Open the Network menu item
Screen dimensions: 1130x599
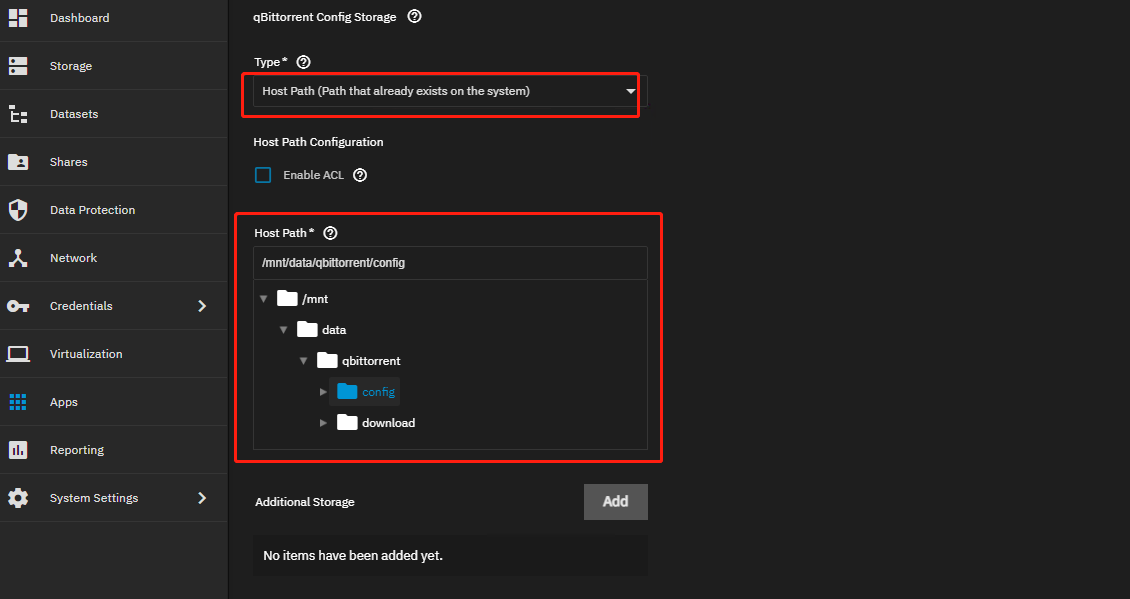pyautogui.click(x=114, y=258)
